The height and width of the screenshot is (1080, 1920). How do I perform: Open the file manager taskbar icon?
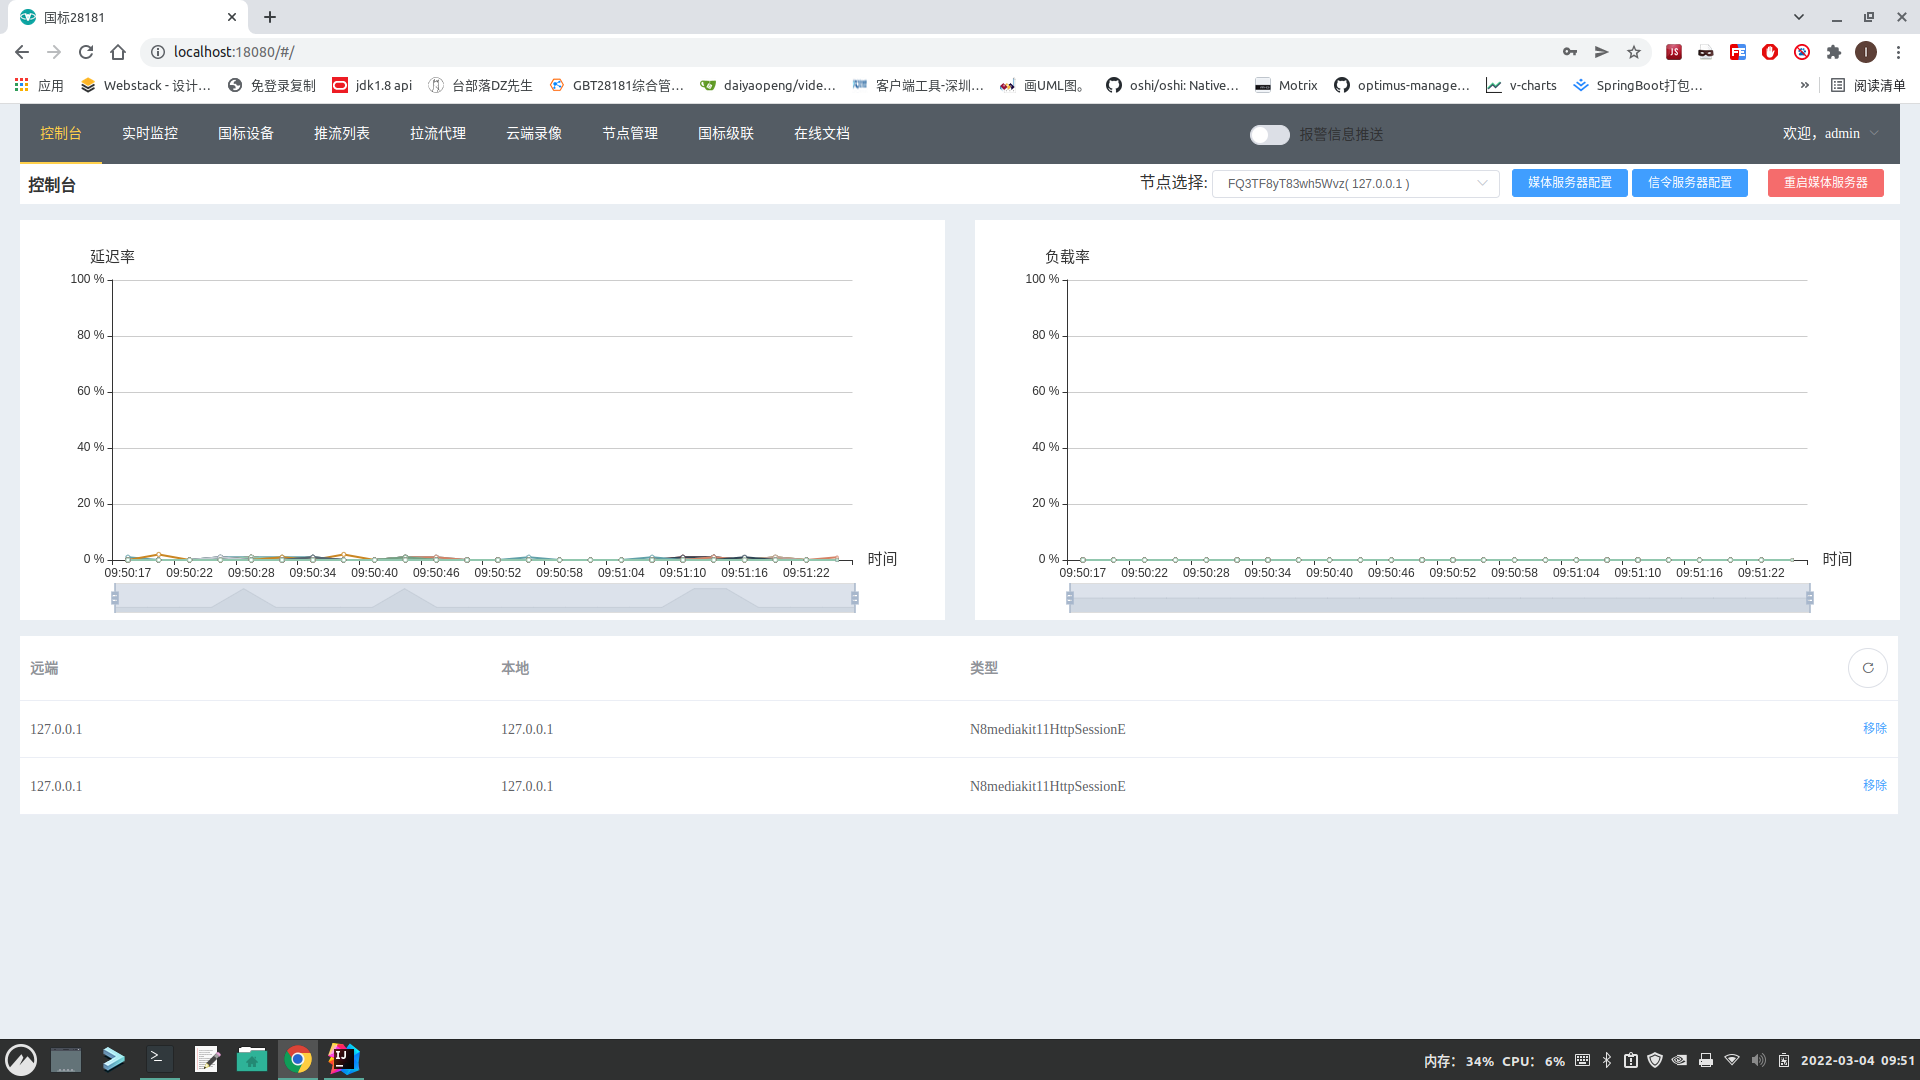252,1059
